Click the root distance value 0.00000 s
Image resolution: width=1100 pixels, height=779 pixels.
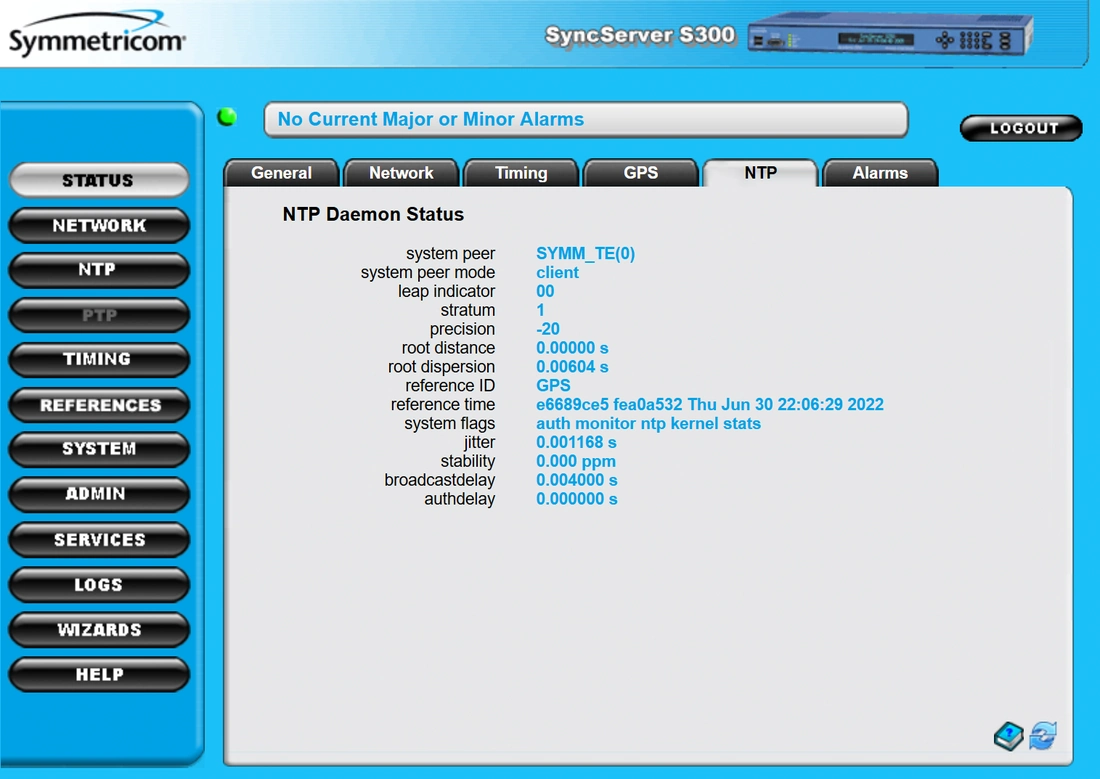572,348
